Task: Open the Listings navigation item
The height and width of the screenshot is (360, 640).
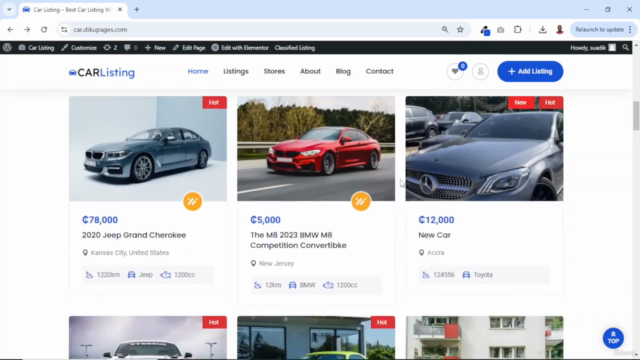Action: 236,71
